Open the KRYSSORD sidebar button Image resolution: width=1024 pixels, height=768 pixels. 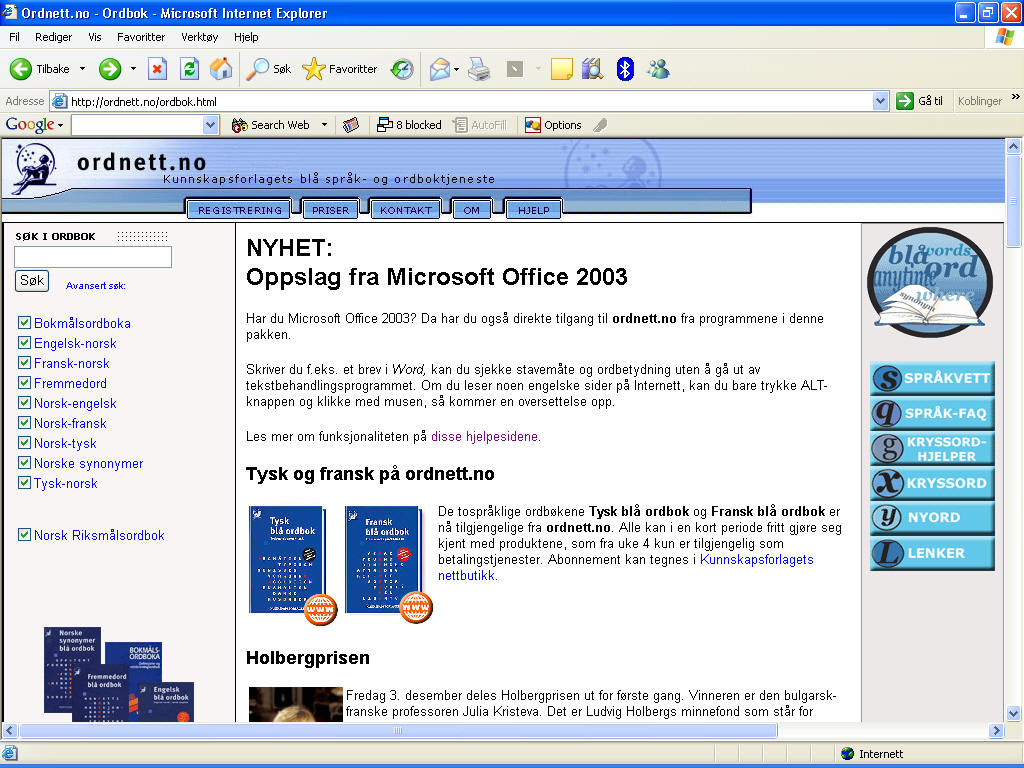tap(932, 483)
